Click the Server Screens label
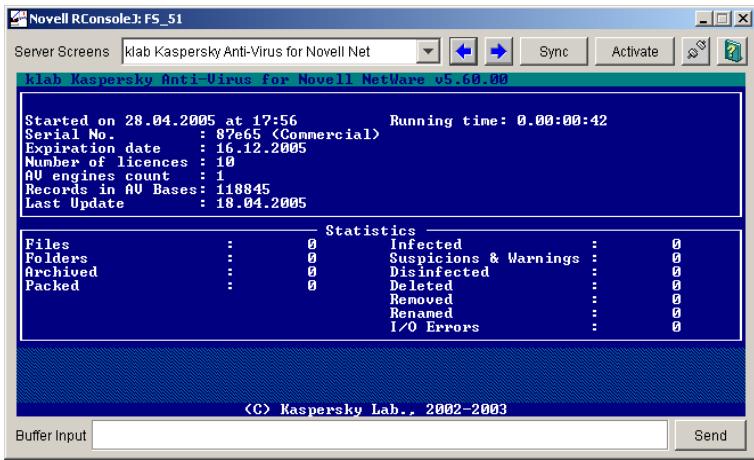The height and width of the screenshot is (460, 754). click(62, 51)
